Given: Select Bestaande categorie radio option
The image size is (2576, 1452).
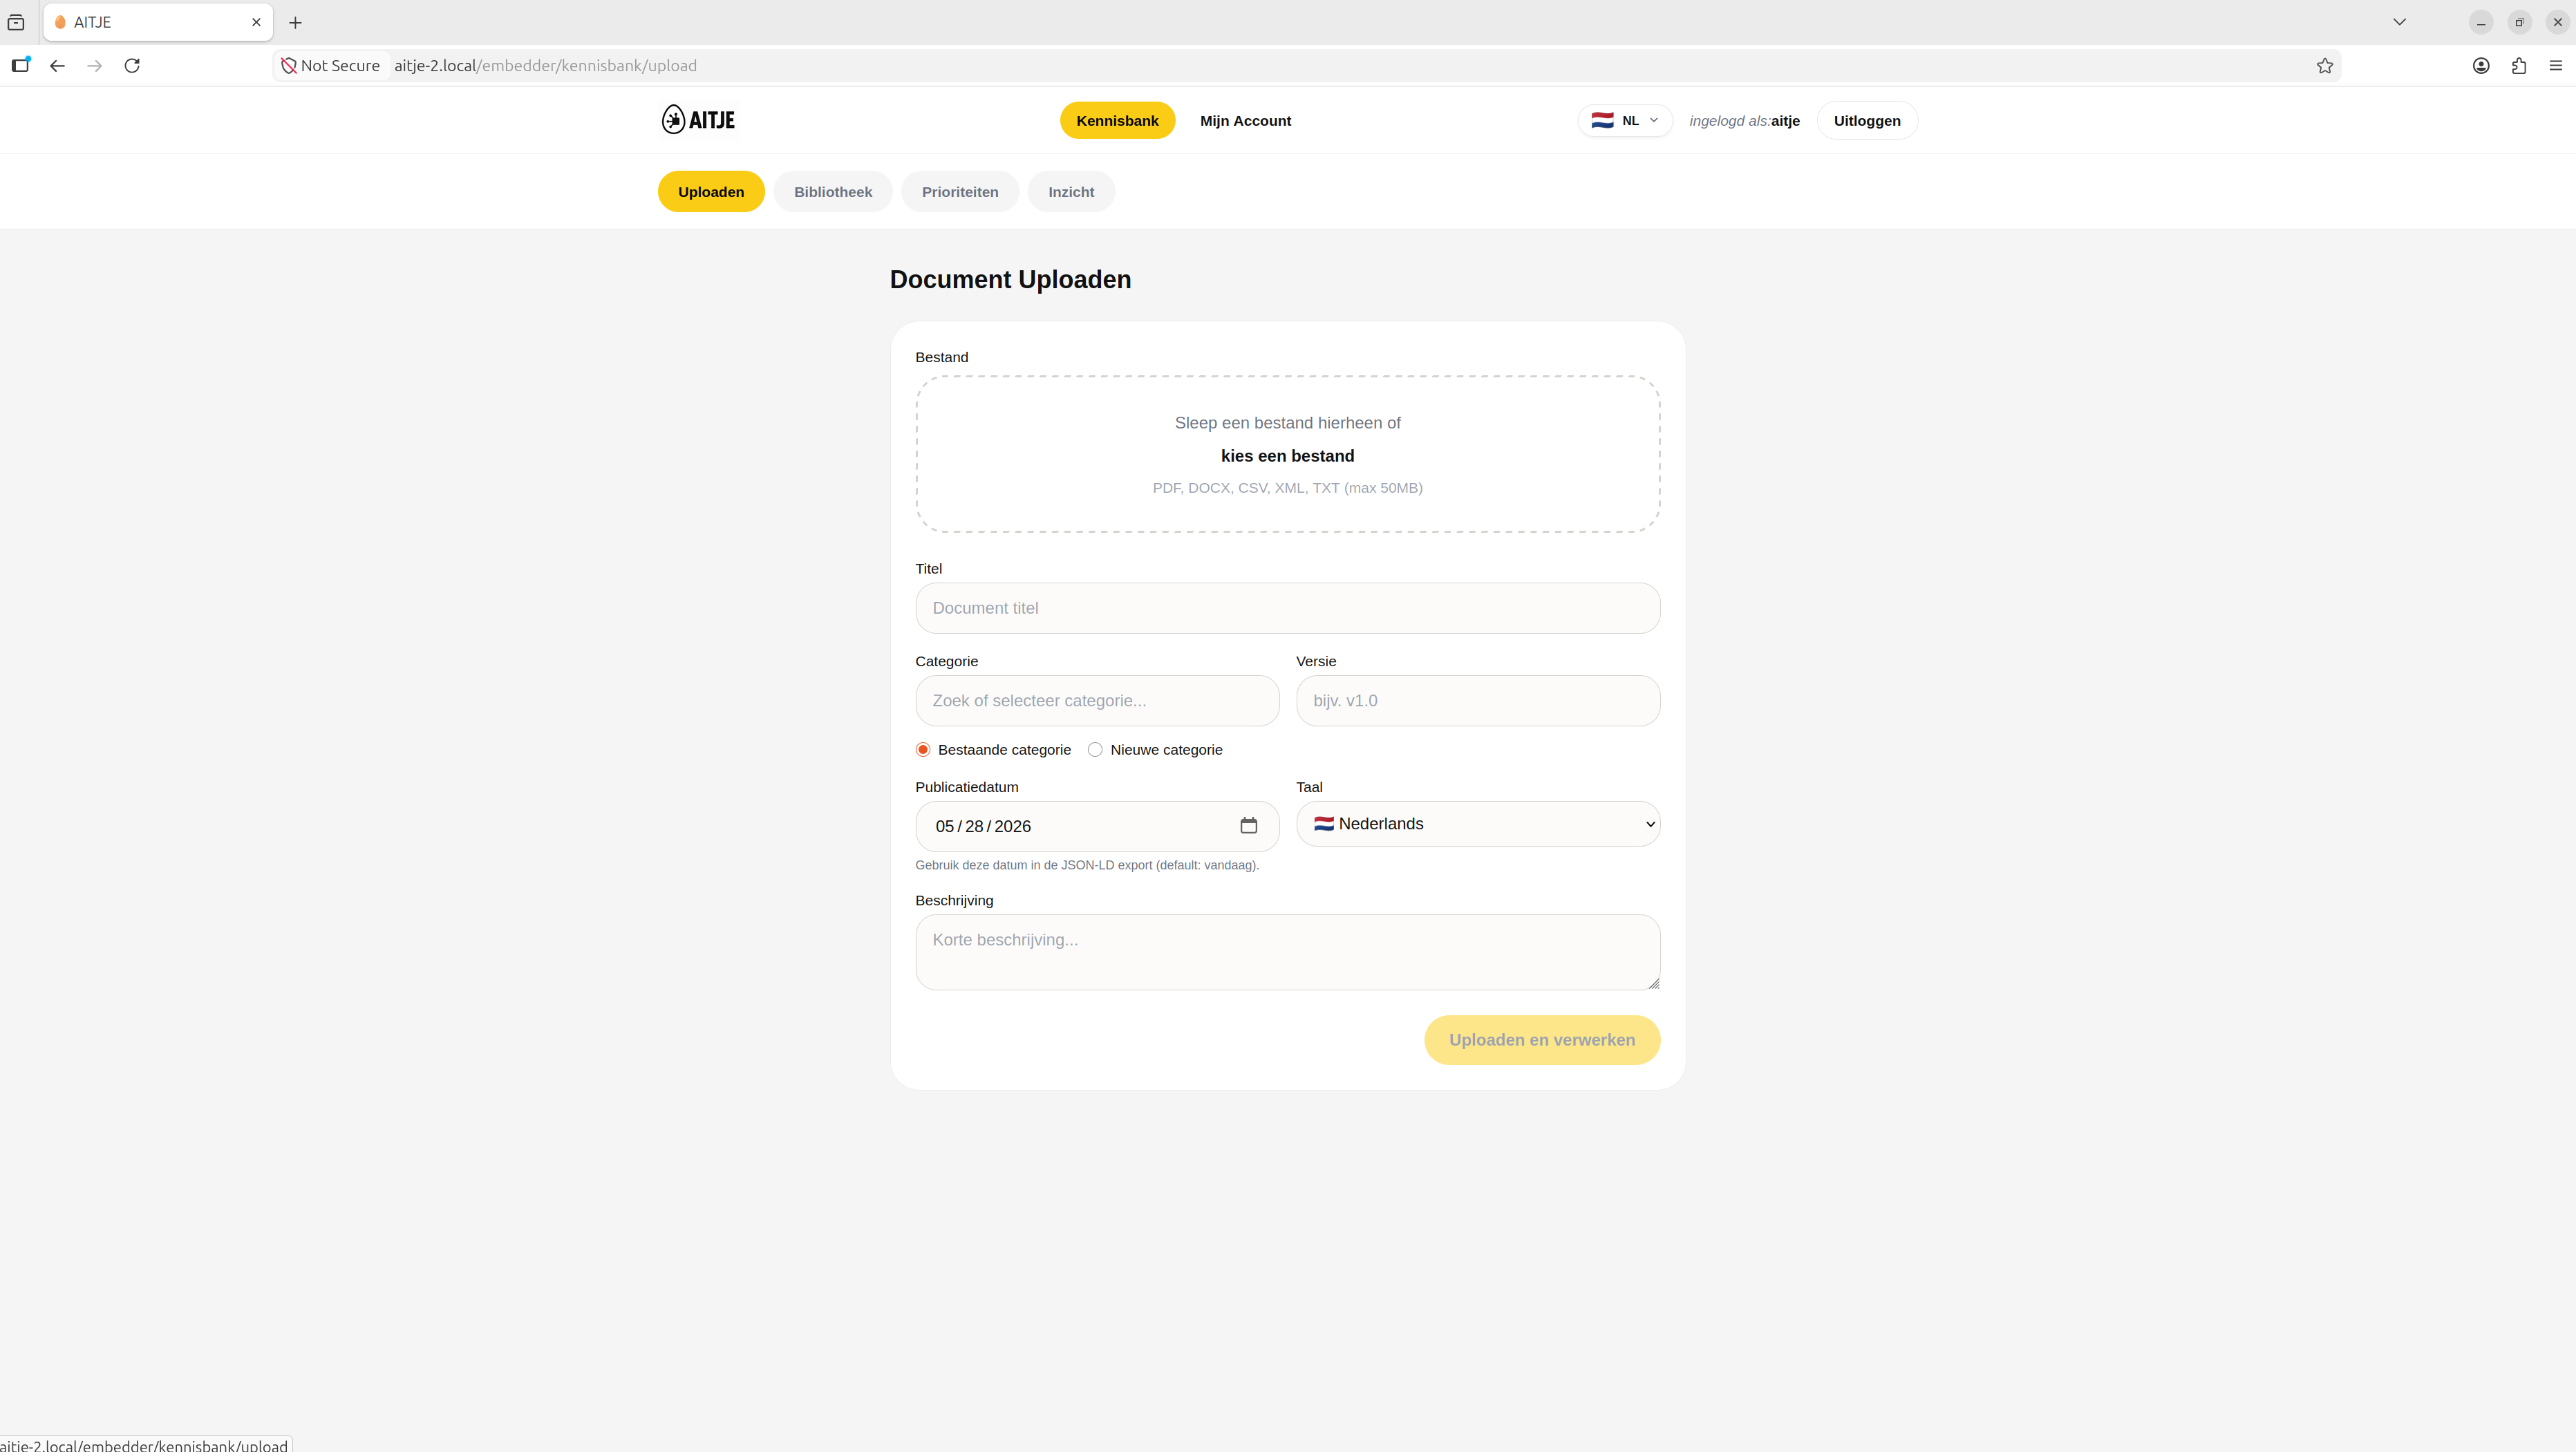Looking at the screenshot, I should [923, 749].
